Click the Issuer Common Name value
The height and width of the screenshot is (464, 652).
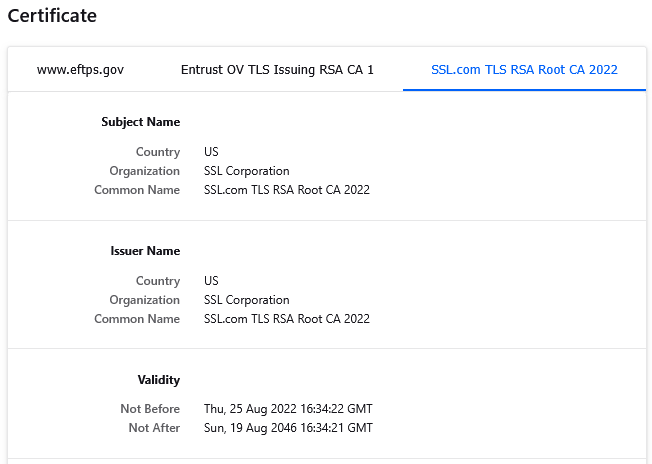[x=286, y=319]
